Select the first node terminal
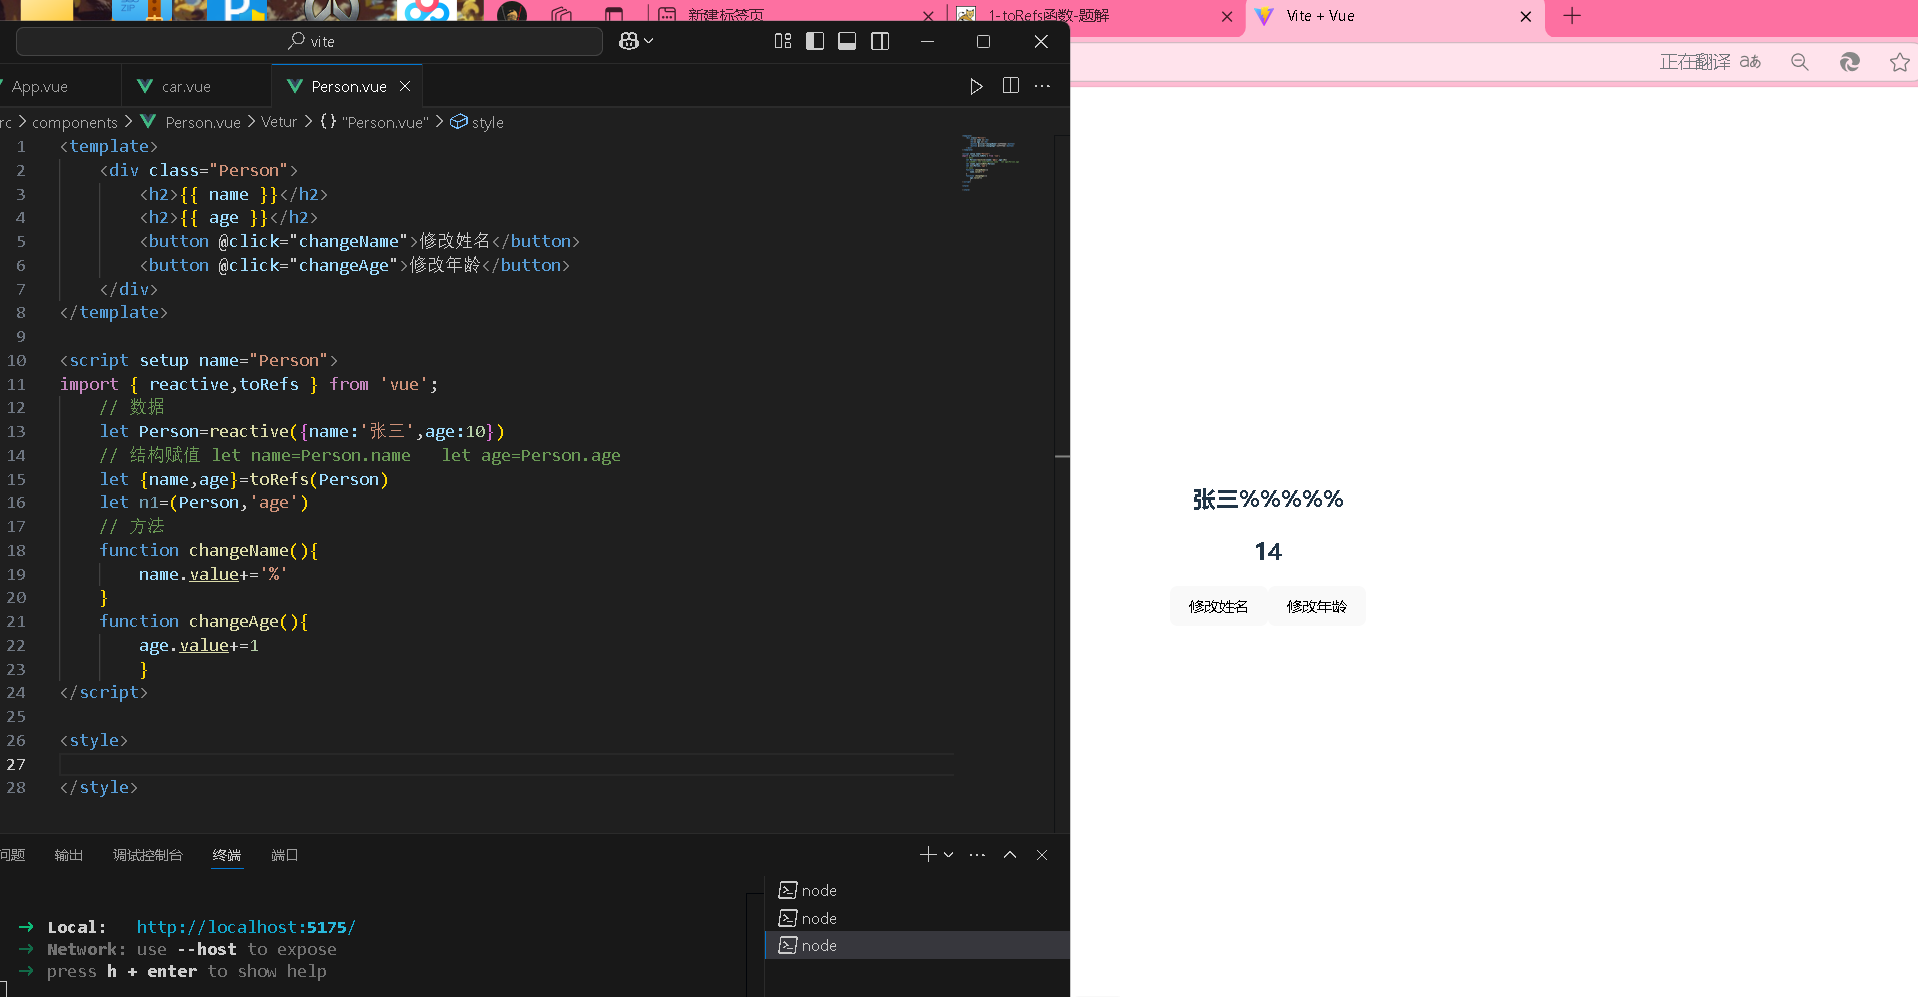Screen dimensions: 1918x997 (917, 890)
